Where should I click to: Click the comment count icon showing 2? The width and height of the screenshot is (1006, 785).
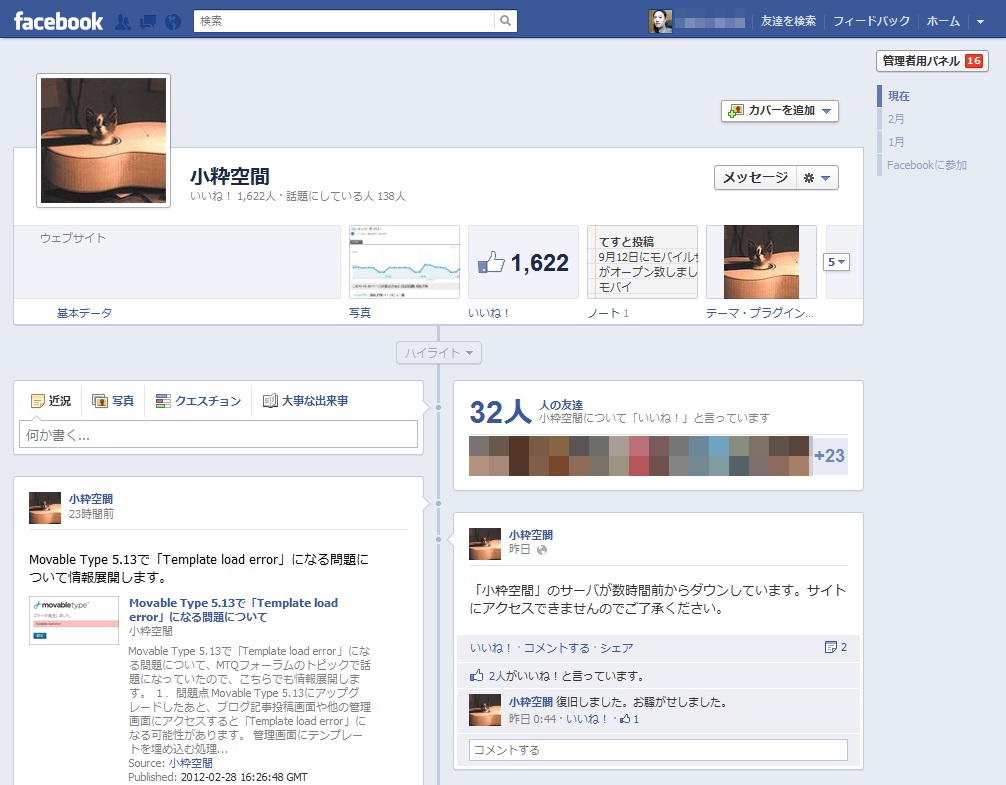pos(835,647)
